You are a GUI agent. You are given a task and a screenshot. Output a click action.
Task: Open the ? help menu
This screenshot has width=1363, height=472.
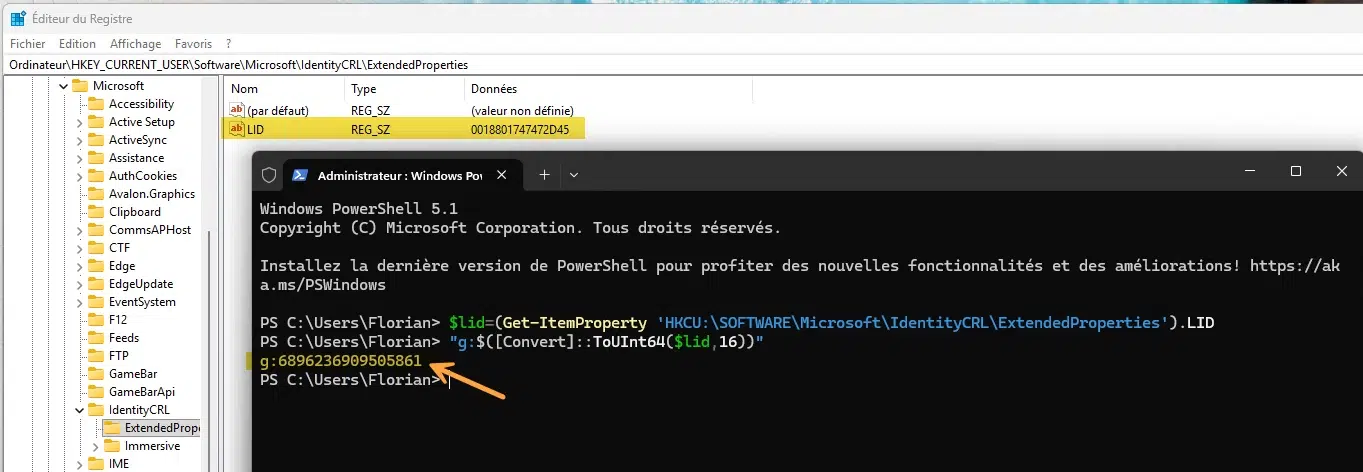pos(228,44)
